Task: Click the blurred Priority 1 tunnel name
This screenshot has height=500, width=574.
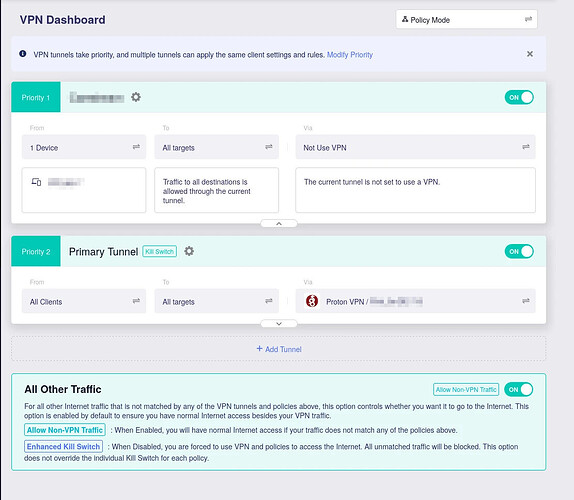Action: tap(97, 97)
